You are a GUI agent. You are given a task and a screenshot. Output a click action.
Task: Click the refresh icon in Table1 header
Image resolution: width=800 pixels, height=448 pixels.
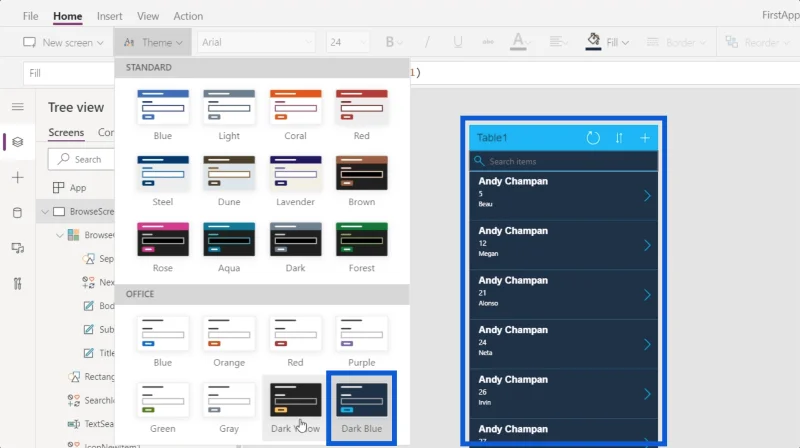[x=593, y=138]
